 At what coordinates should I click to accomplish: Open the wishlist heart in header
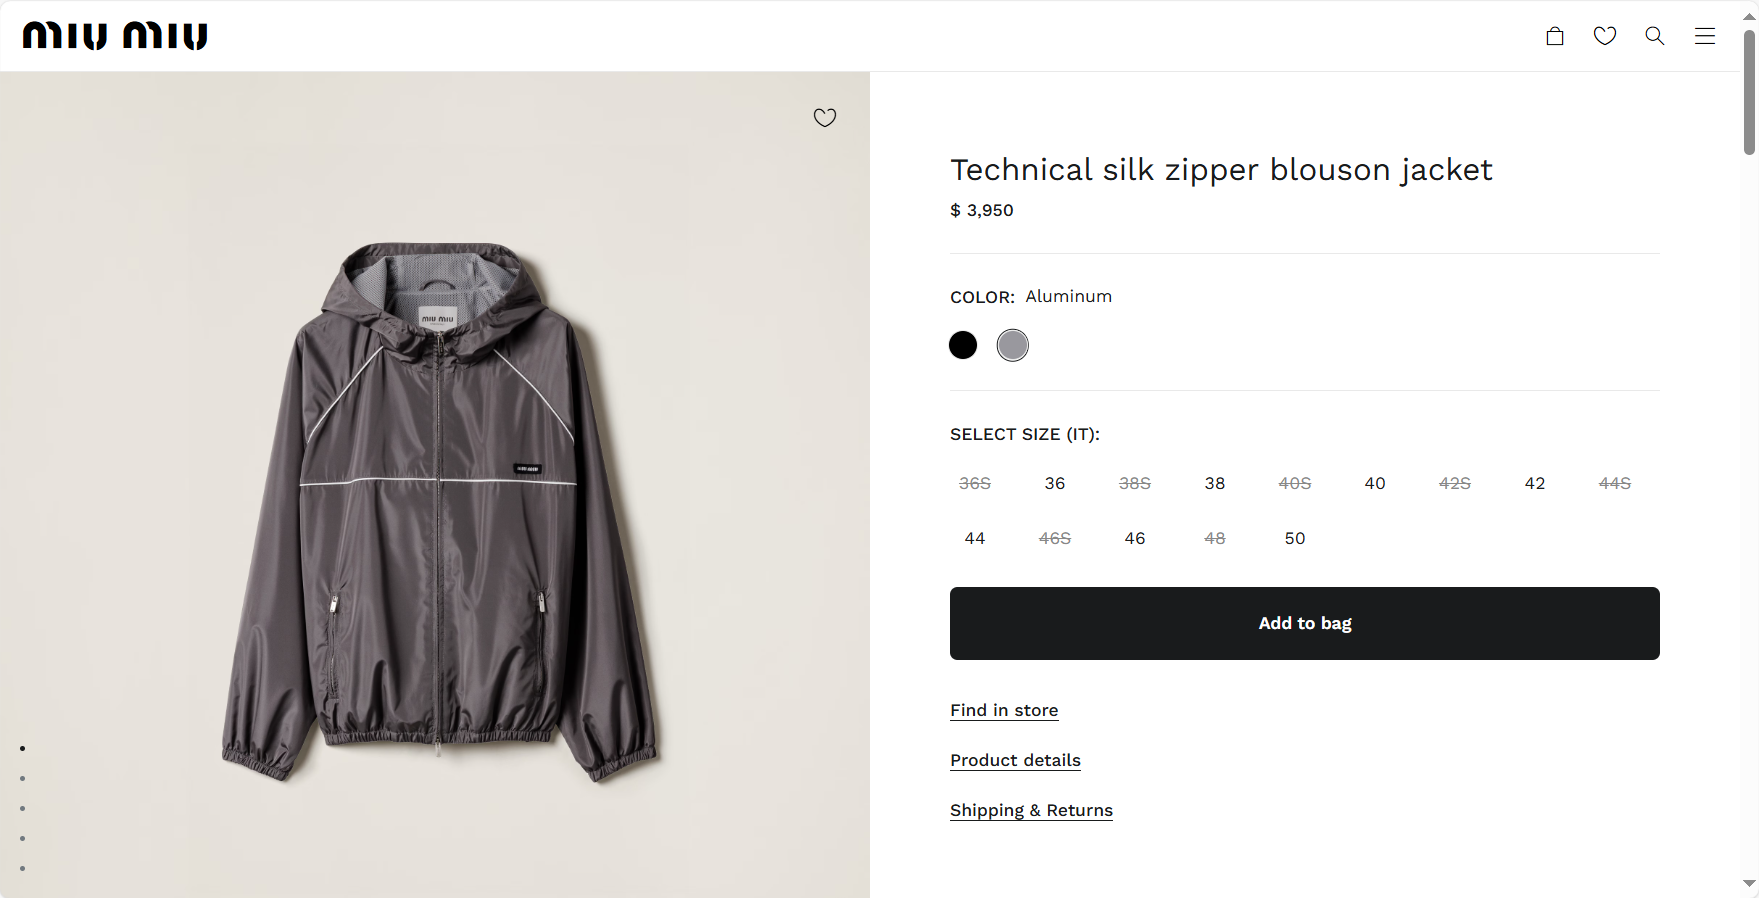(x=1605, y=36)
